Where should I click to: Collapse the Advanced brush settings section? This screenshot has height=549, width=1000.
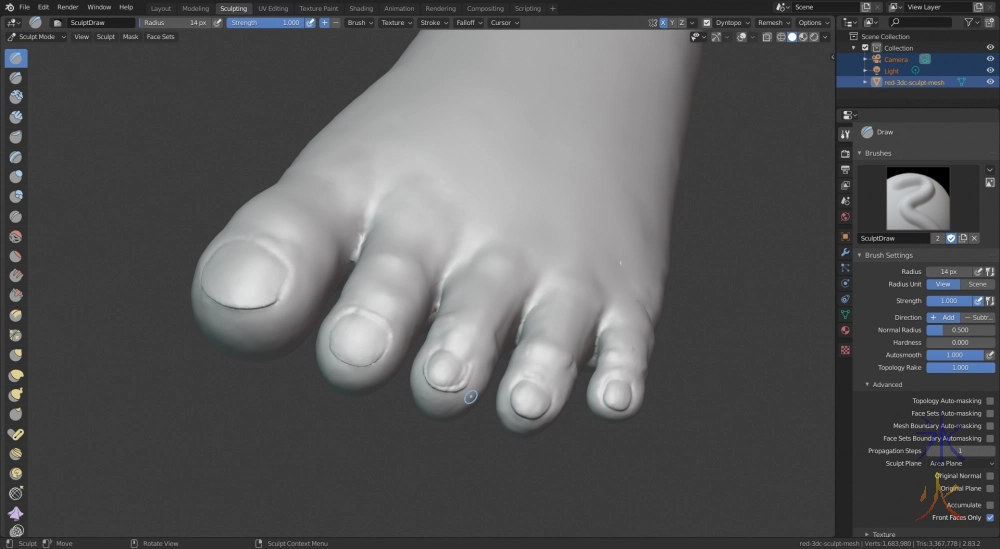click(885, 384)
